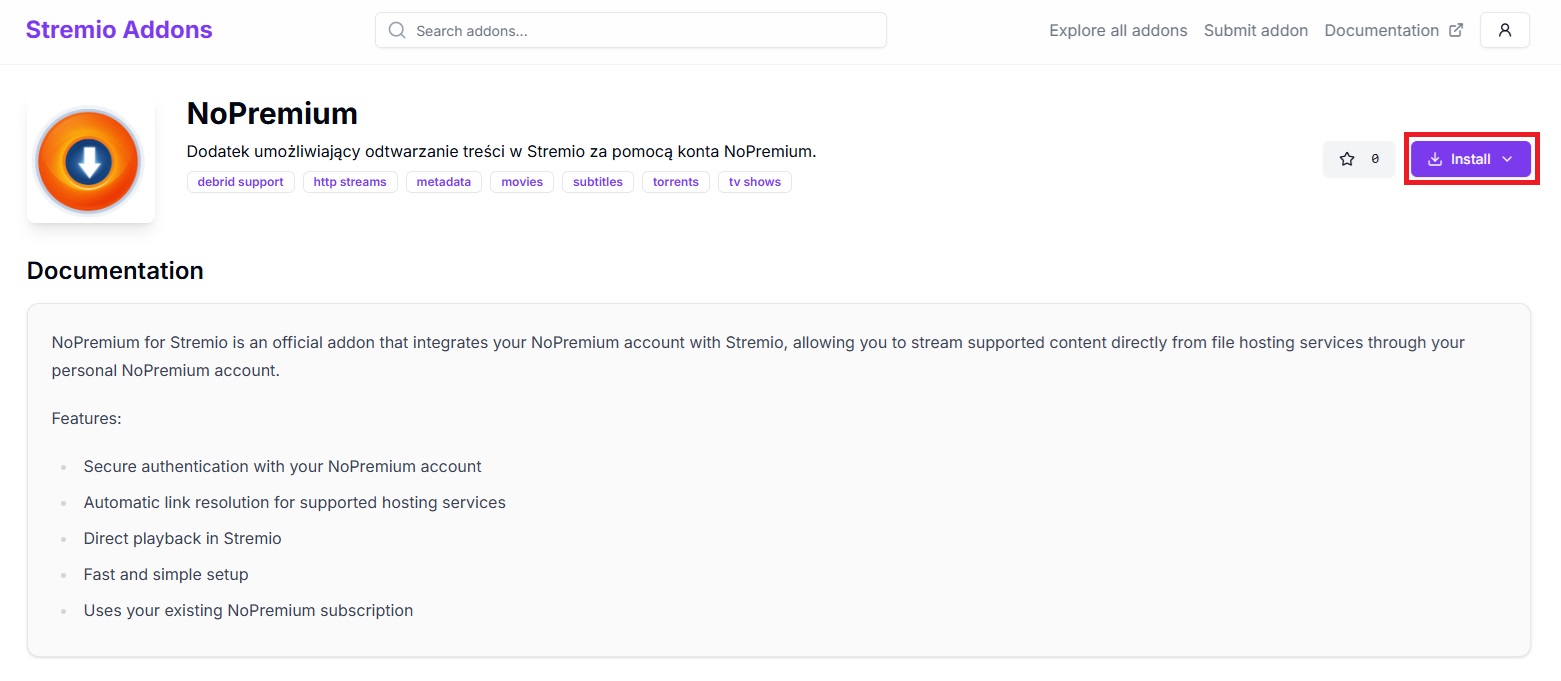
Task: Click the subtitles tag
Action: tap(598, 182)
